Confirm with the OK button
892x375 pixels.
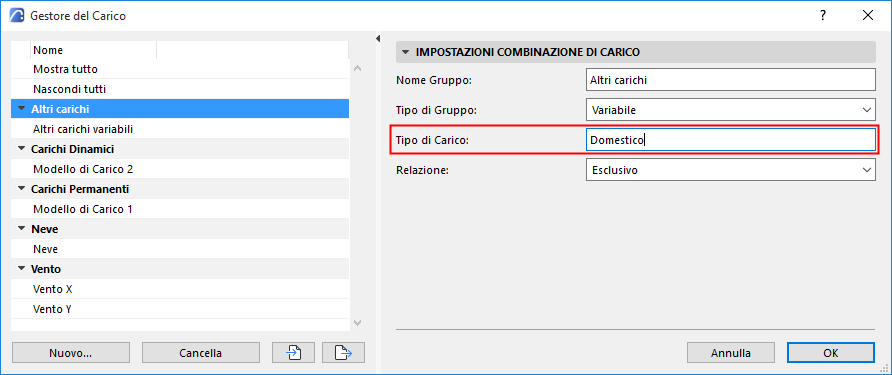click(831, 353)
